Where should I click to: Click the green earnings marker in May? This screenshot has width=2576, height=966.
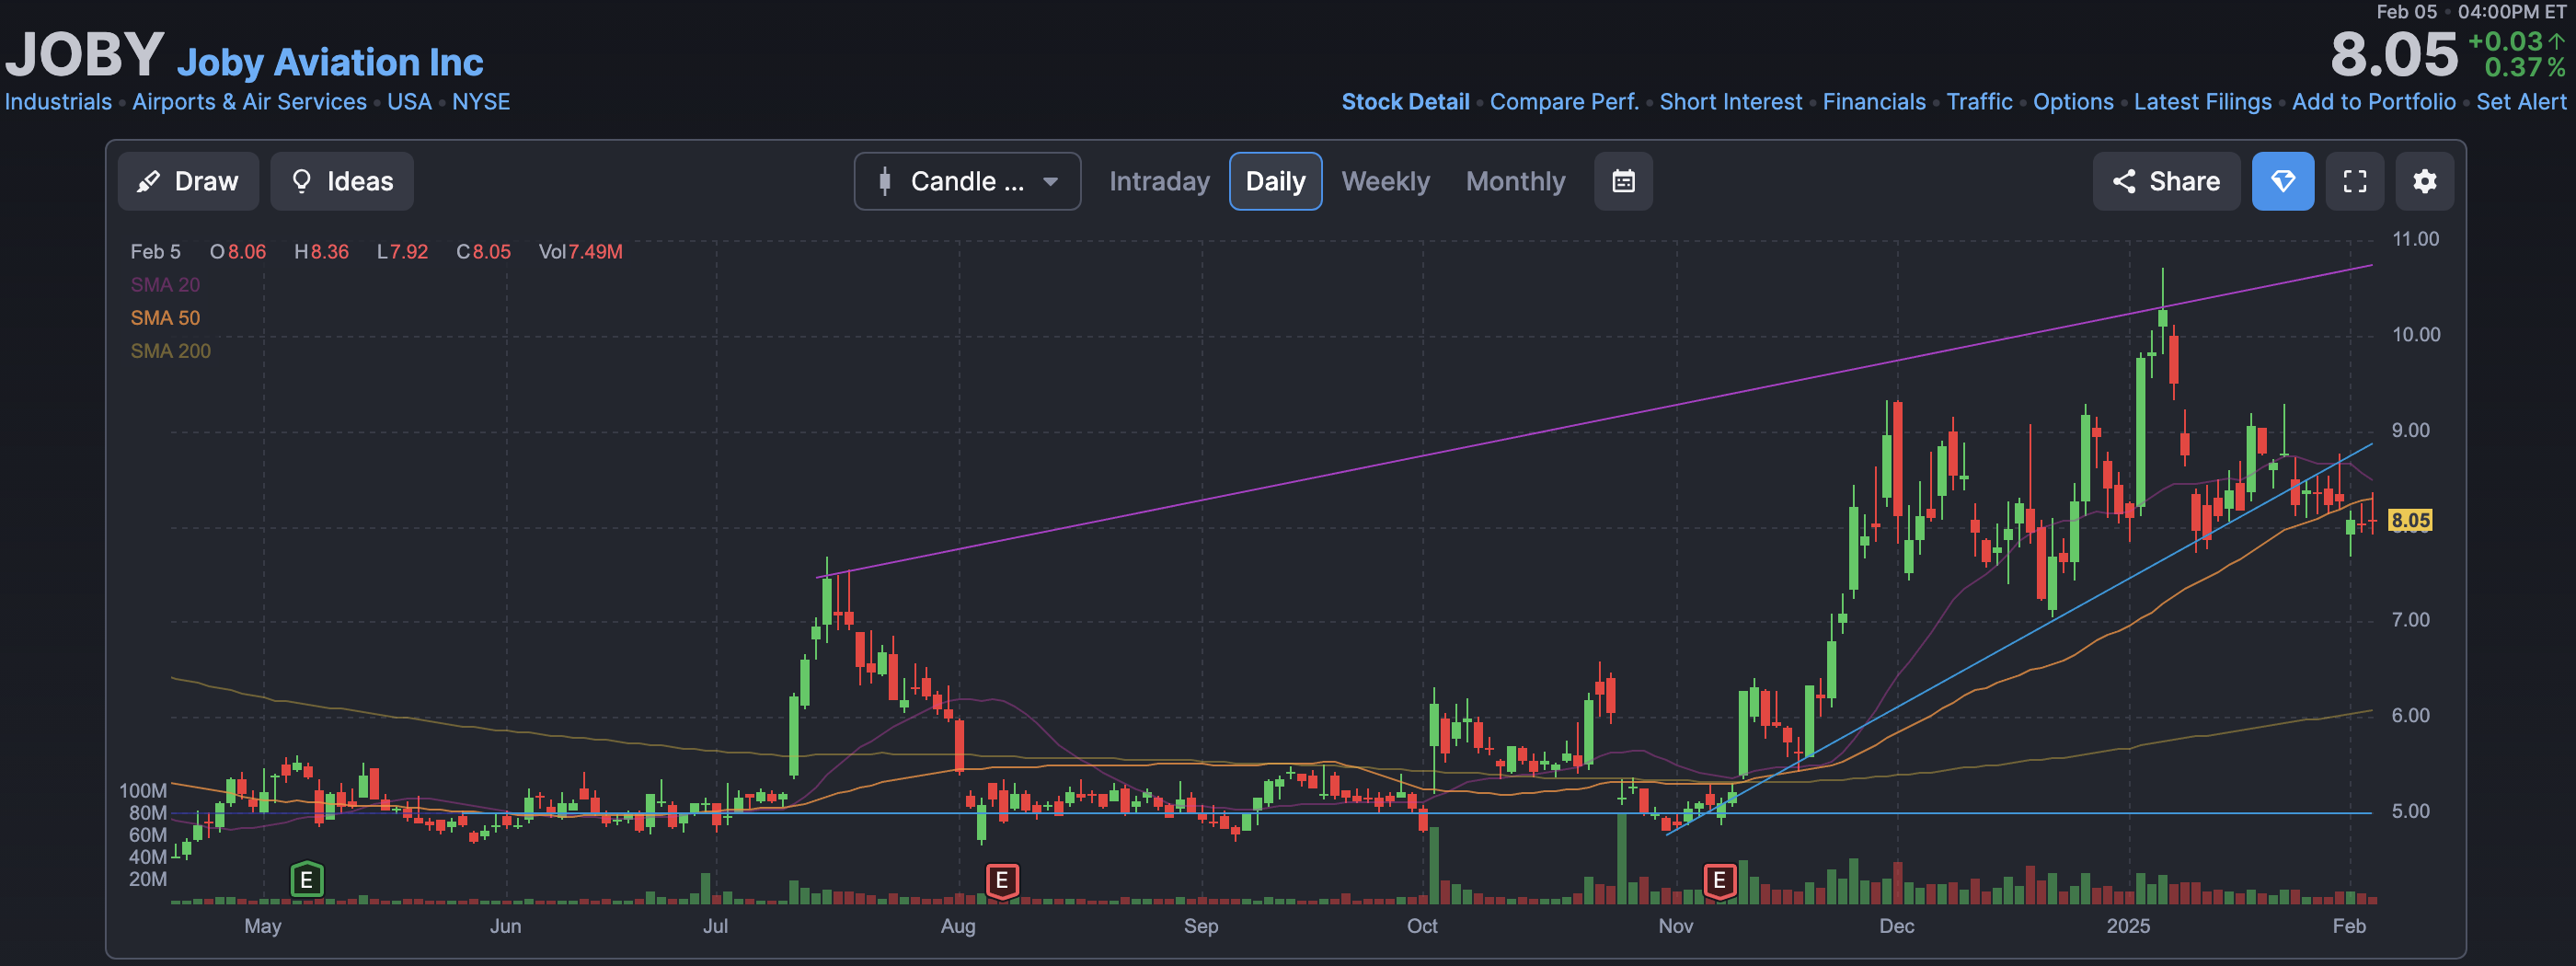[307, 880]
